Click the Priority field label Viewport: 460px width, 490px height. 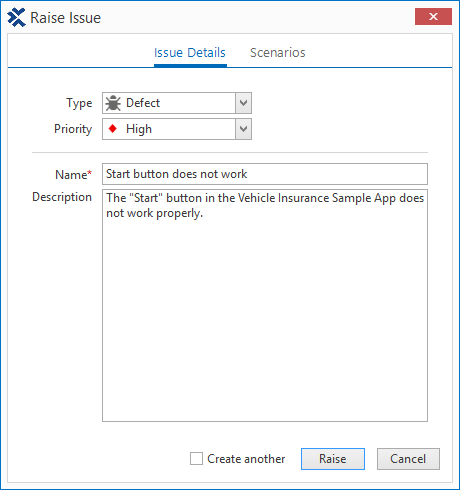pos(73,129)
